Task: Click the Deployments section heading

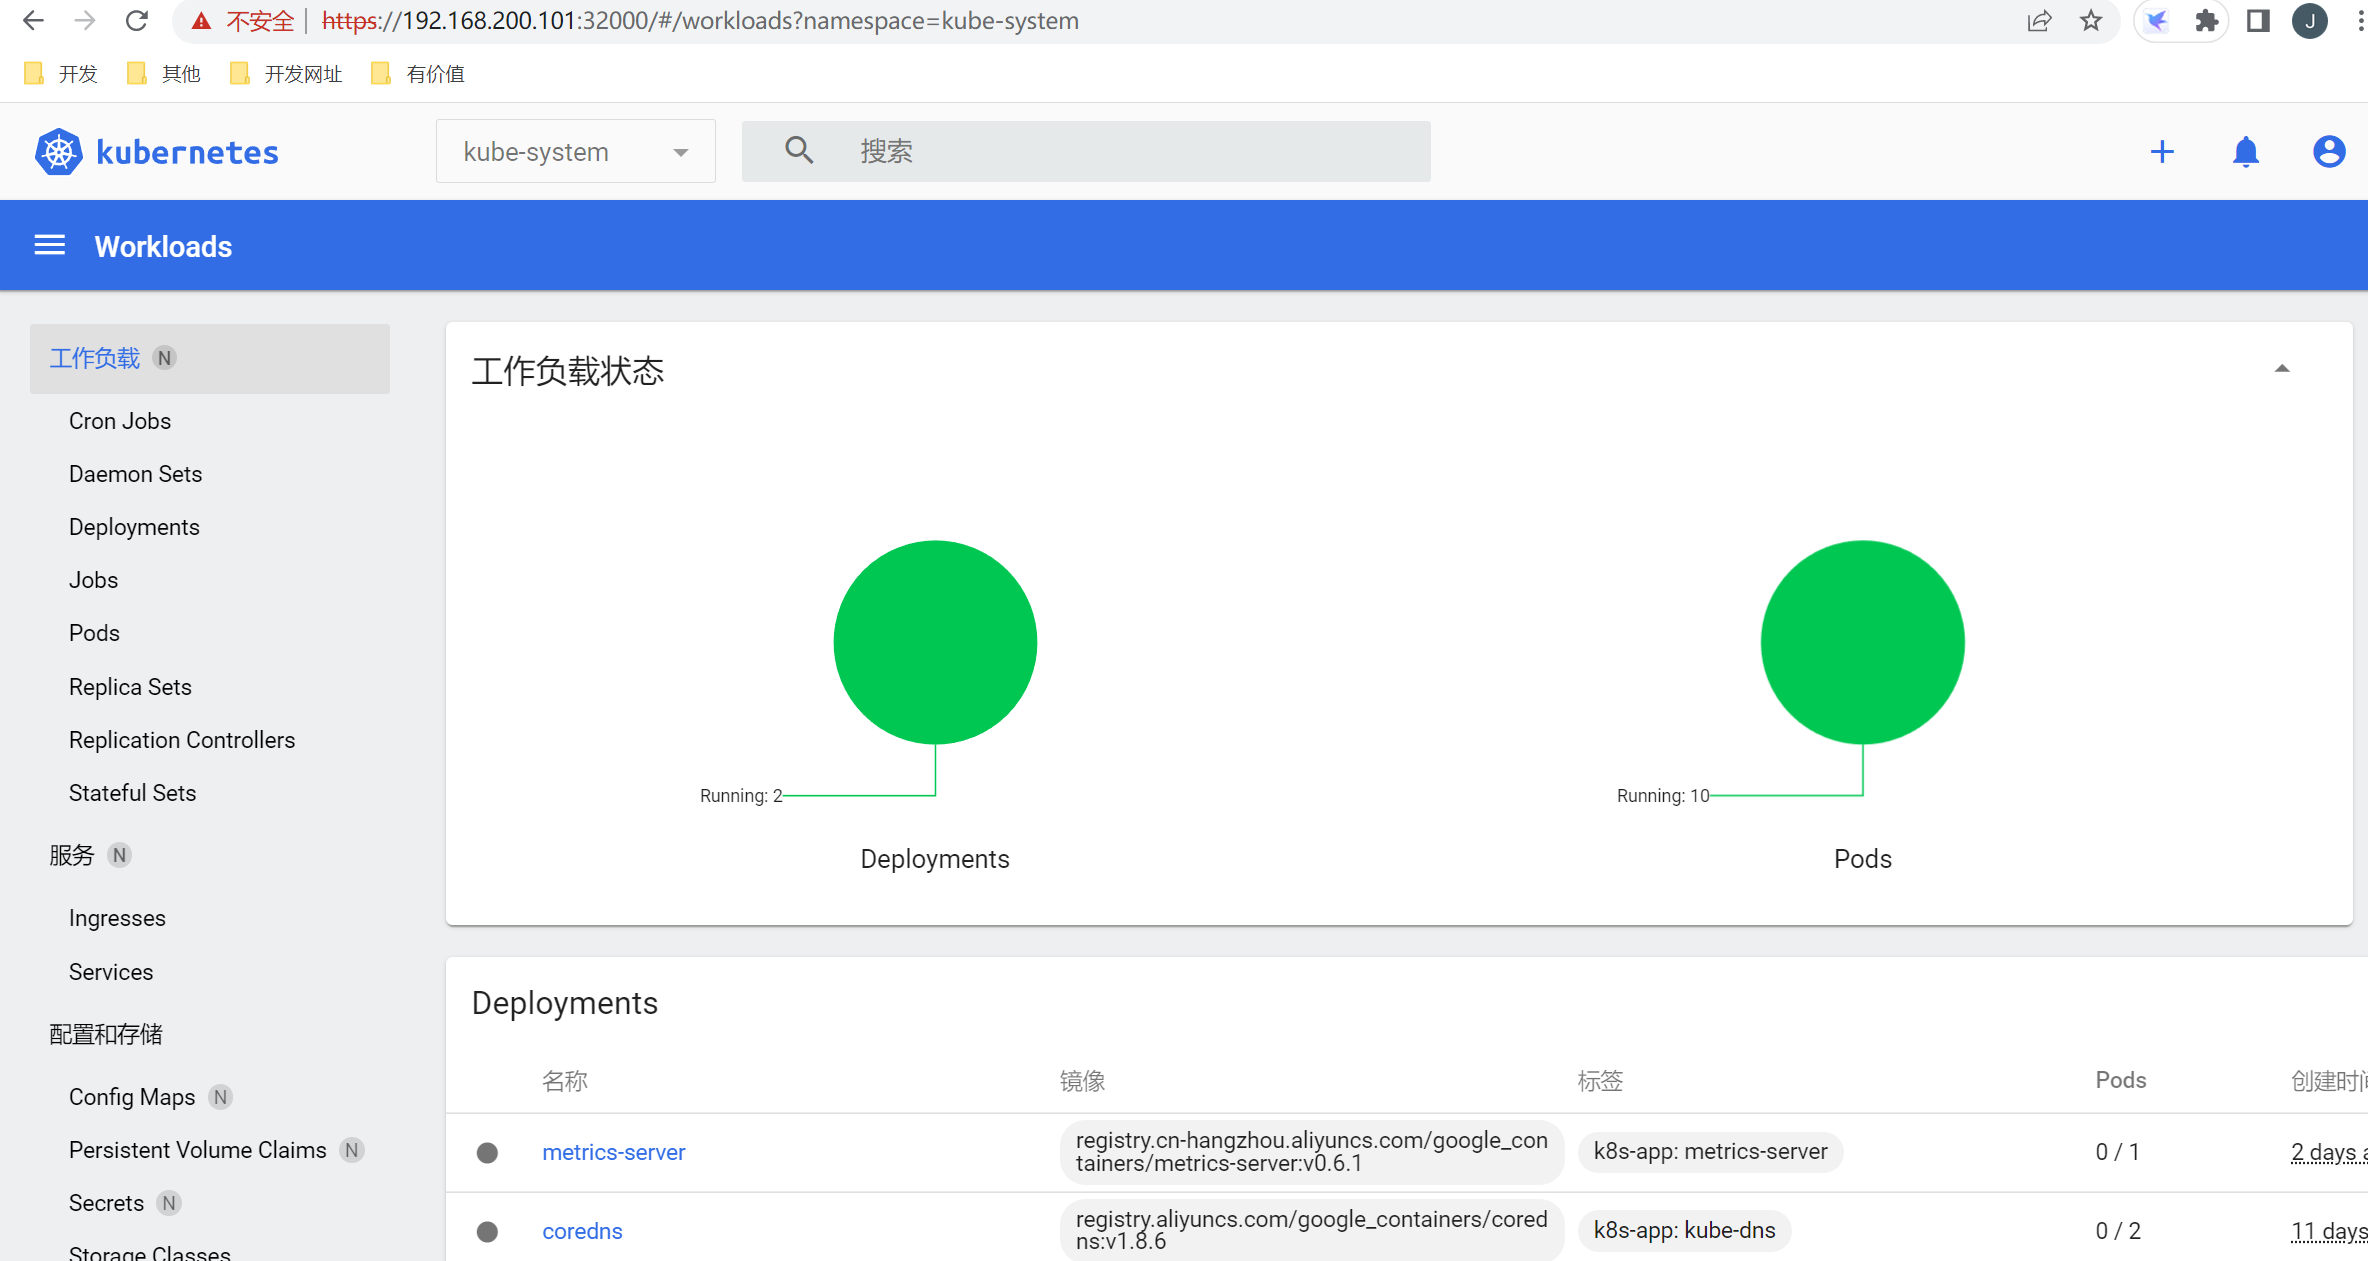Action: 565,1003
